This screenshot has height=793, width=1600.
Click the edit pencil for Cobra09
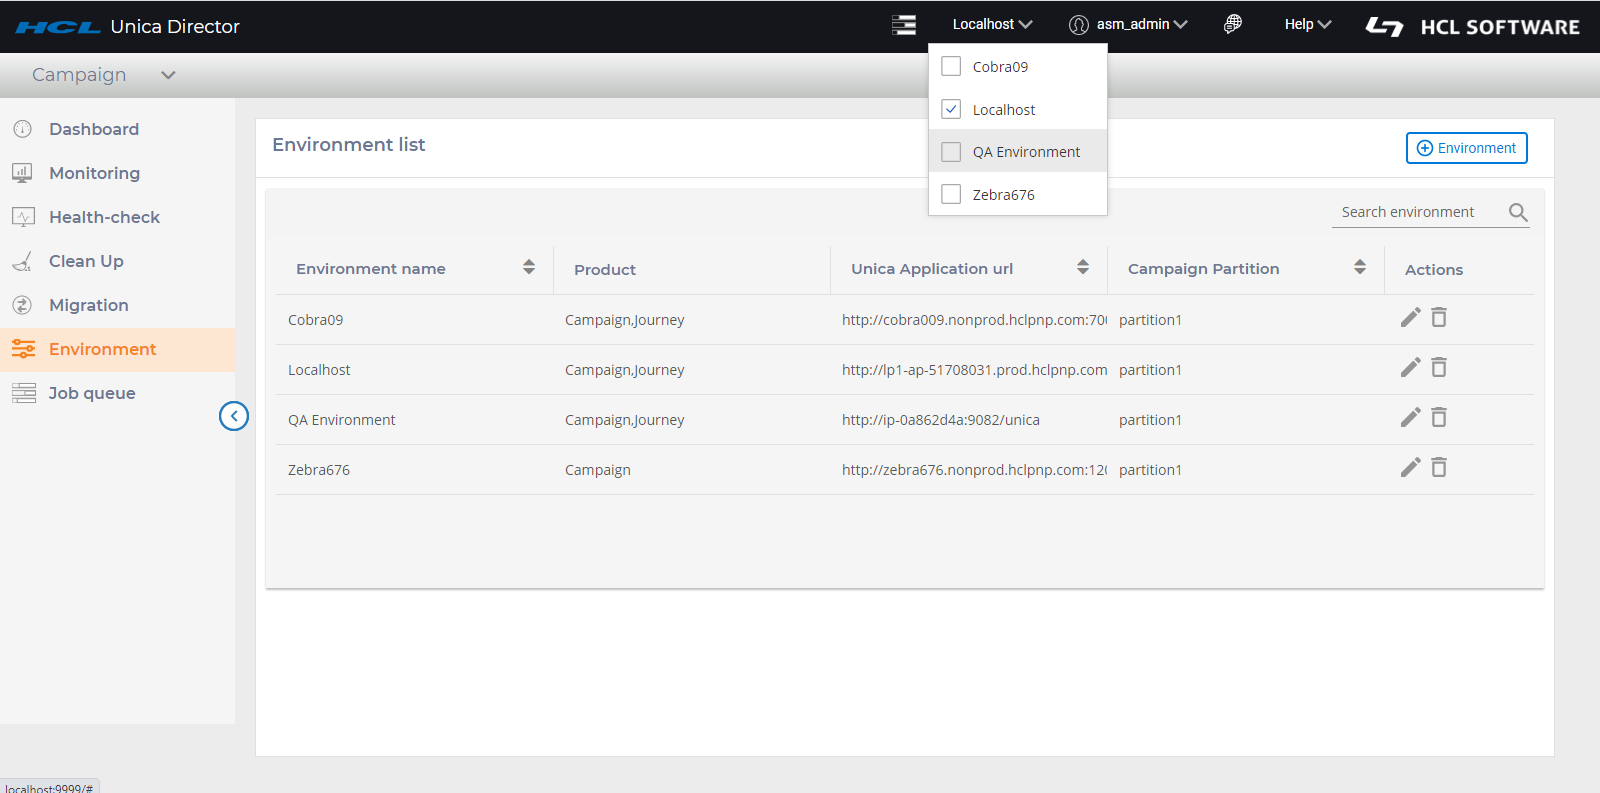pyautogui.click(x=1410, y=318)
